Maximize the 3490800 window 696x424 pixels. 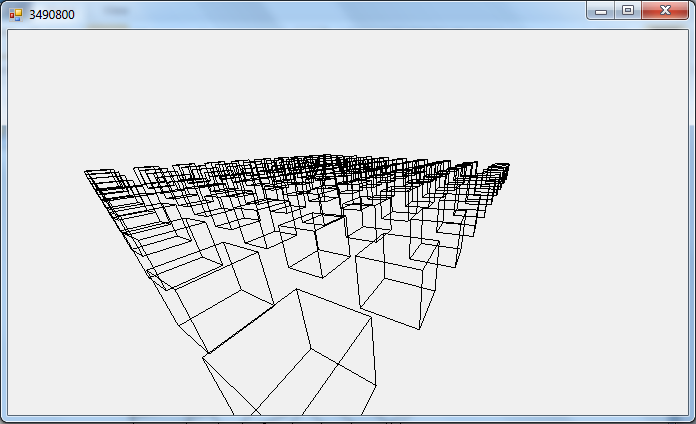point(628,11)
